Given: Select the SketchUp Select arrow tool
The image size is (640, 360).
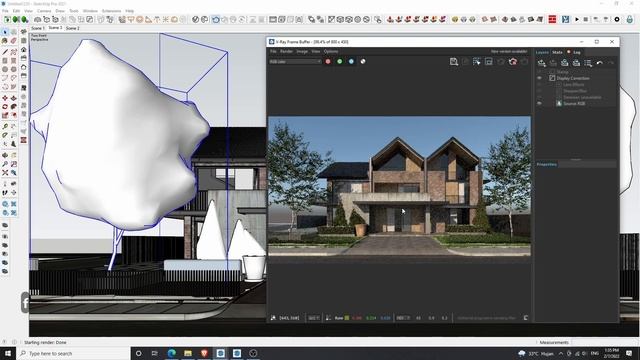Looking at the screenshot, I should tap(5, 31).
